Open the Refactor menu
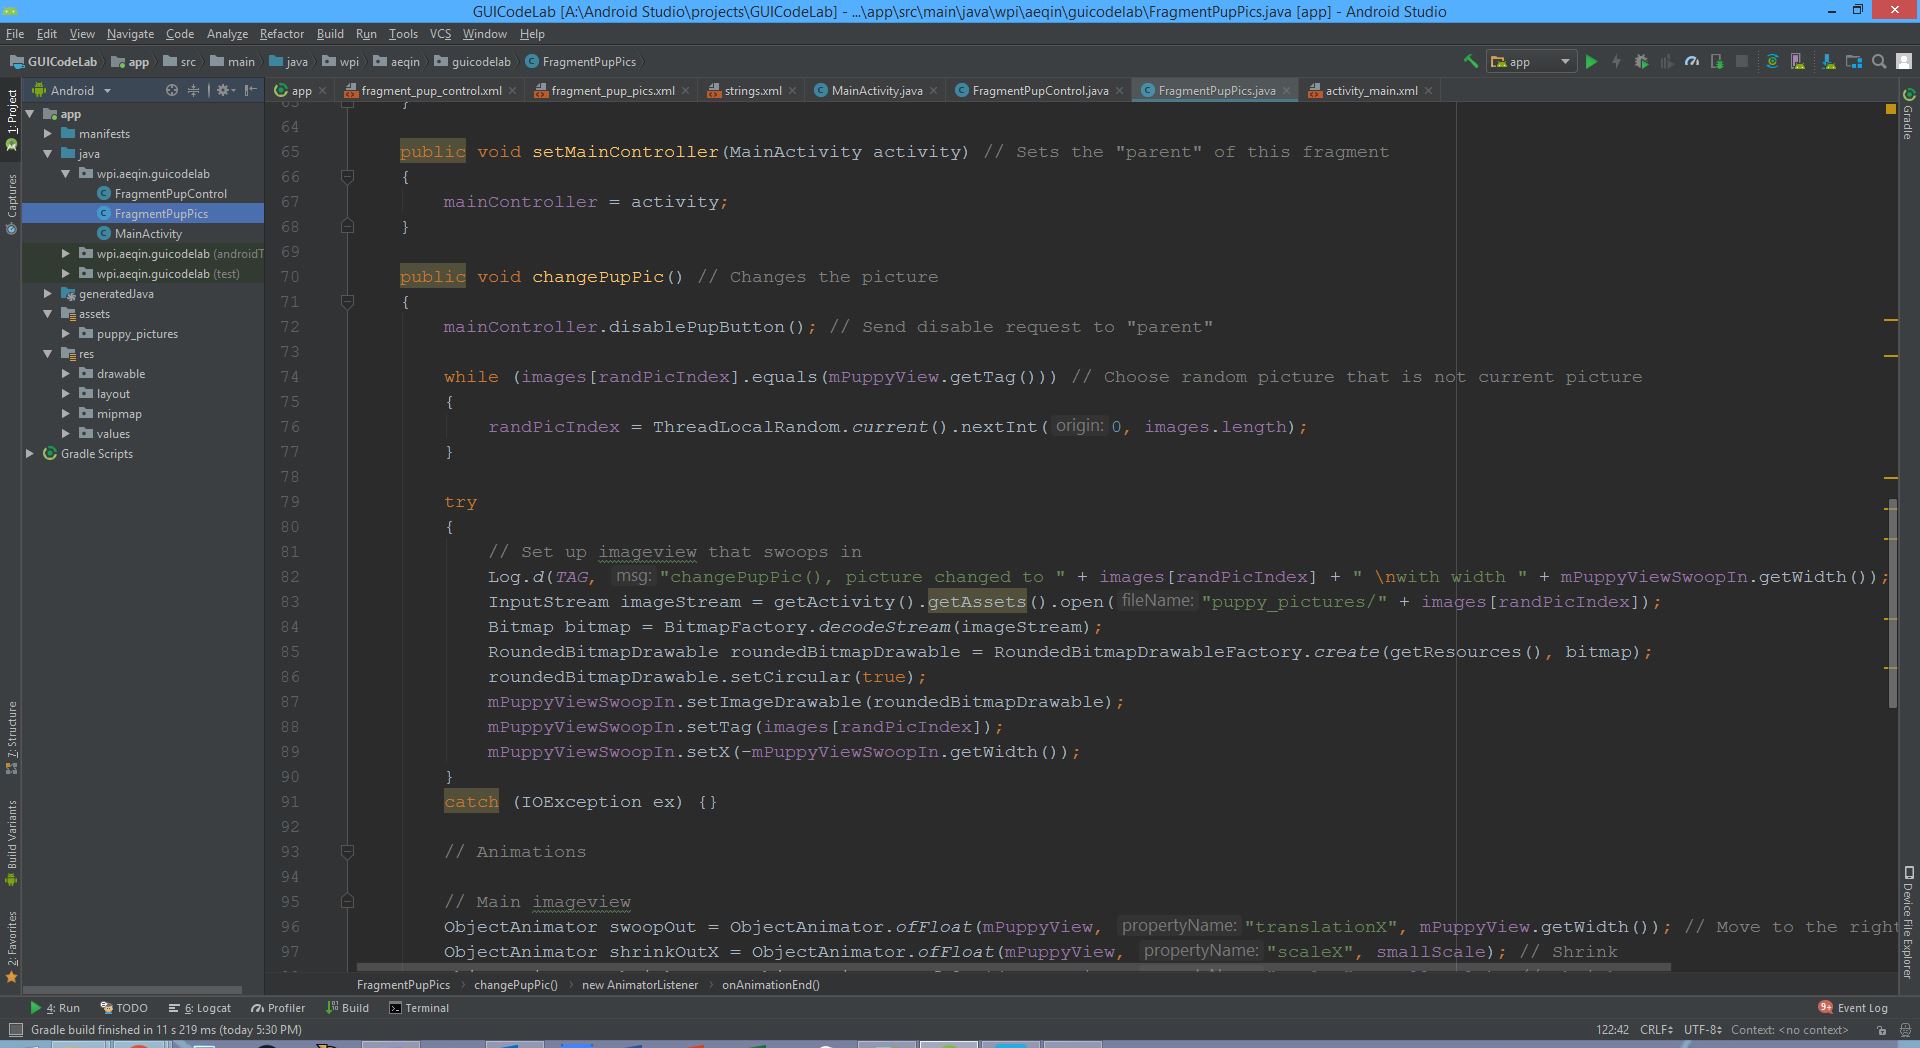The height and width of the screenshot is (1048, 1920). click(281, 33)
